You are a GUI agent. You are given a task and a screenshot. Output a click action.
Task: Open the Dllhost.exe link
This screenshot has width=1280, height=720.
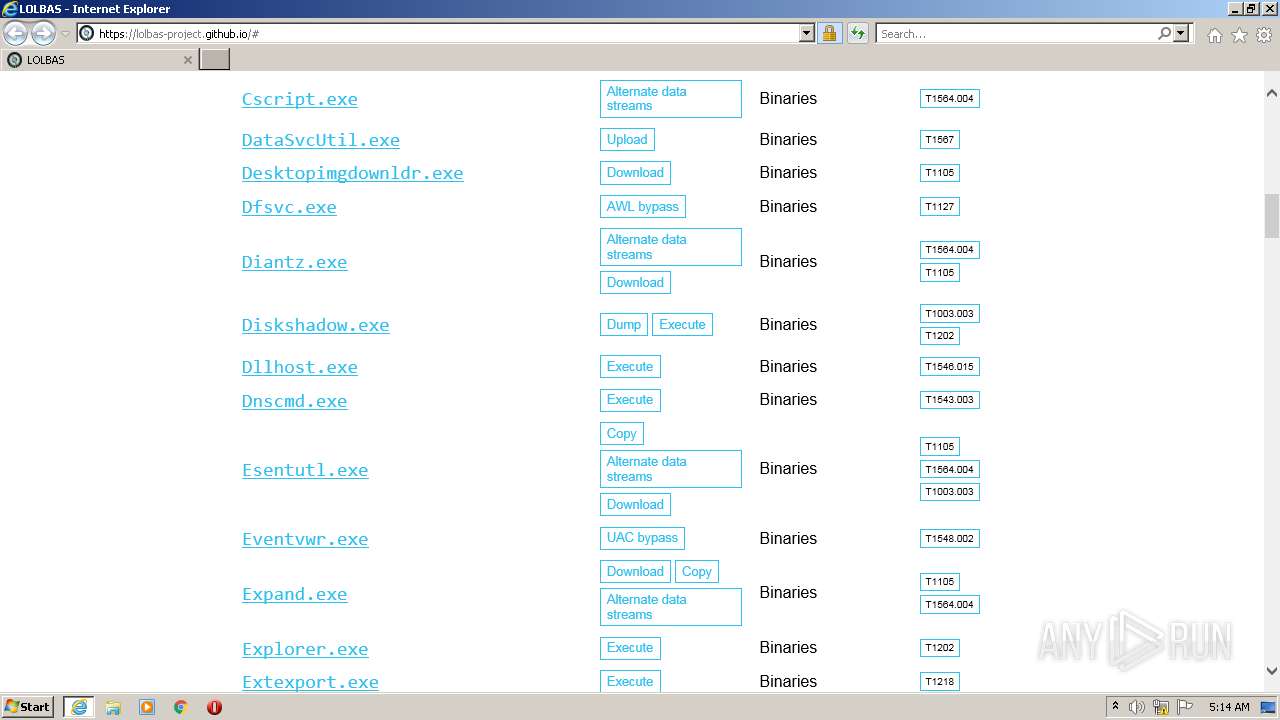pos(299,367)
